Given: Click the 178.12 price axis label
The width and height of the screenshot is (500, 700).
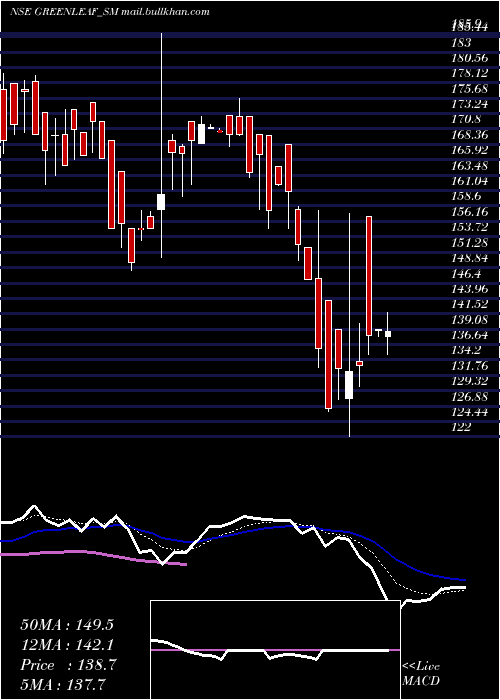Looking at the screenshot, I should pos(469,73).
